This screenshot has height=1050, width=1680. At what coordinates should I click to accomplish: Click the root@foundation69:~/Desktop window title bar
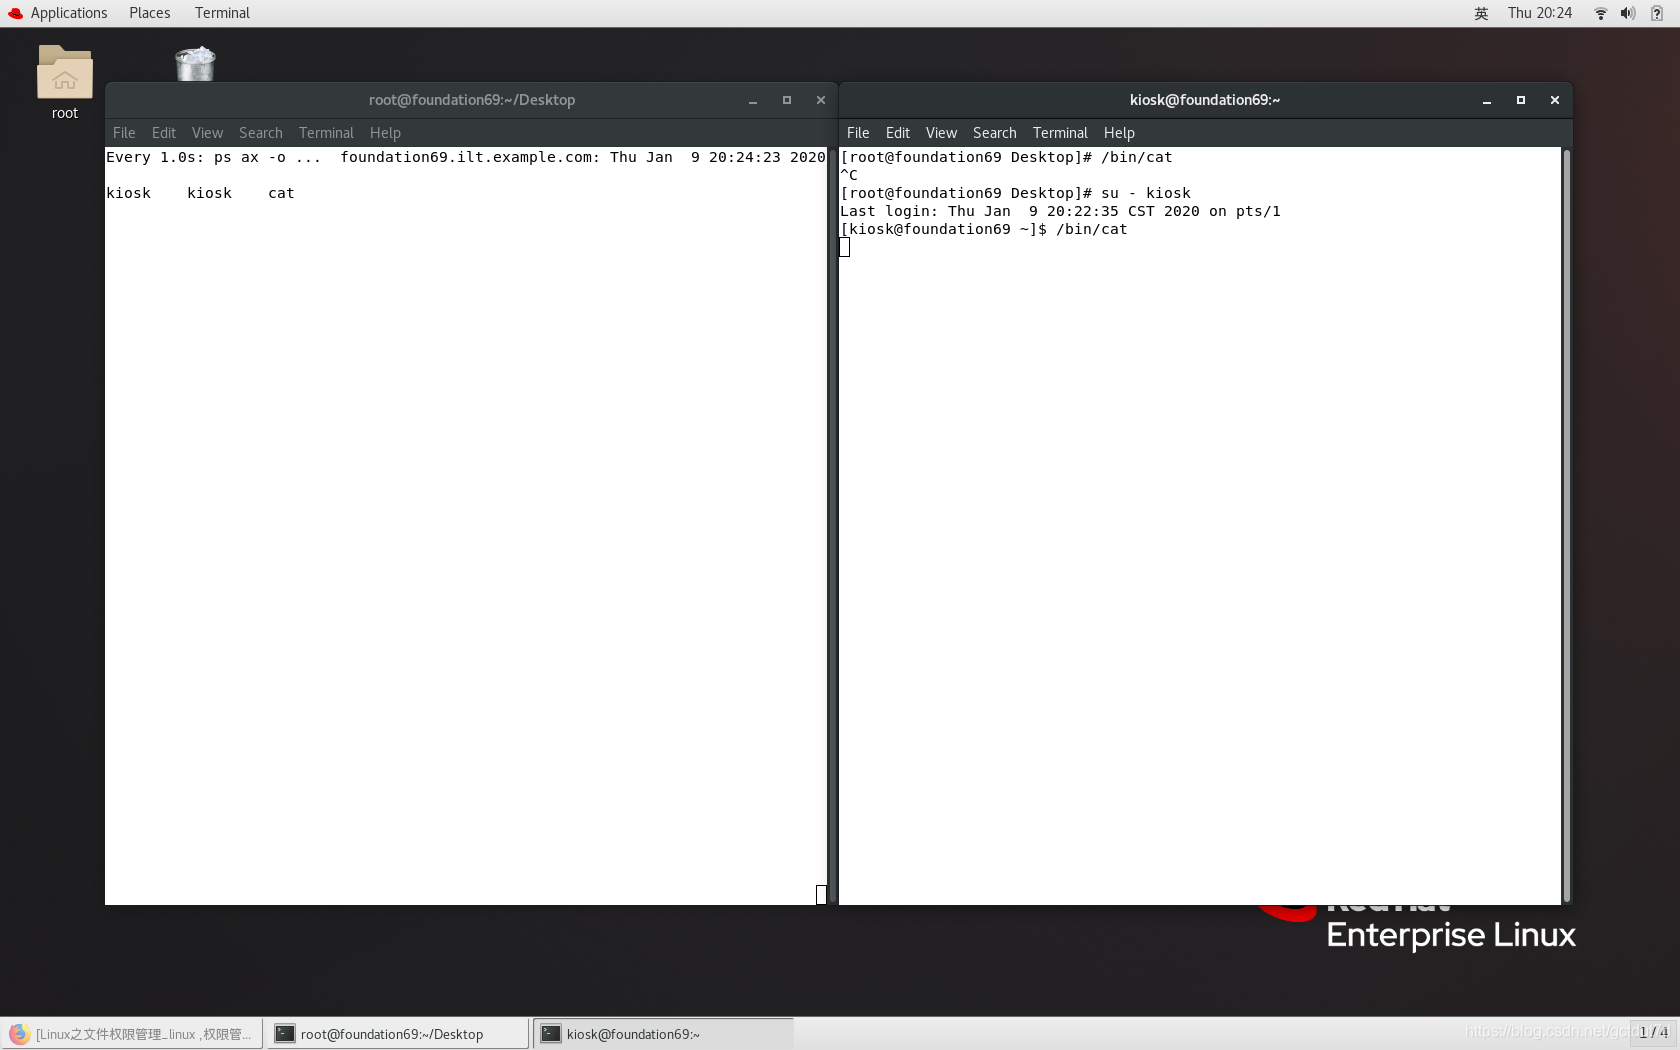coord(471,100)
